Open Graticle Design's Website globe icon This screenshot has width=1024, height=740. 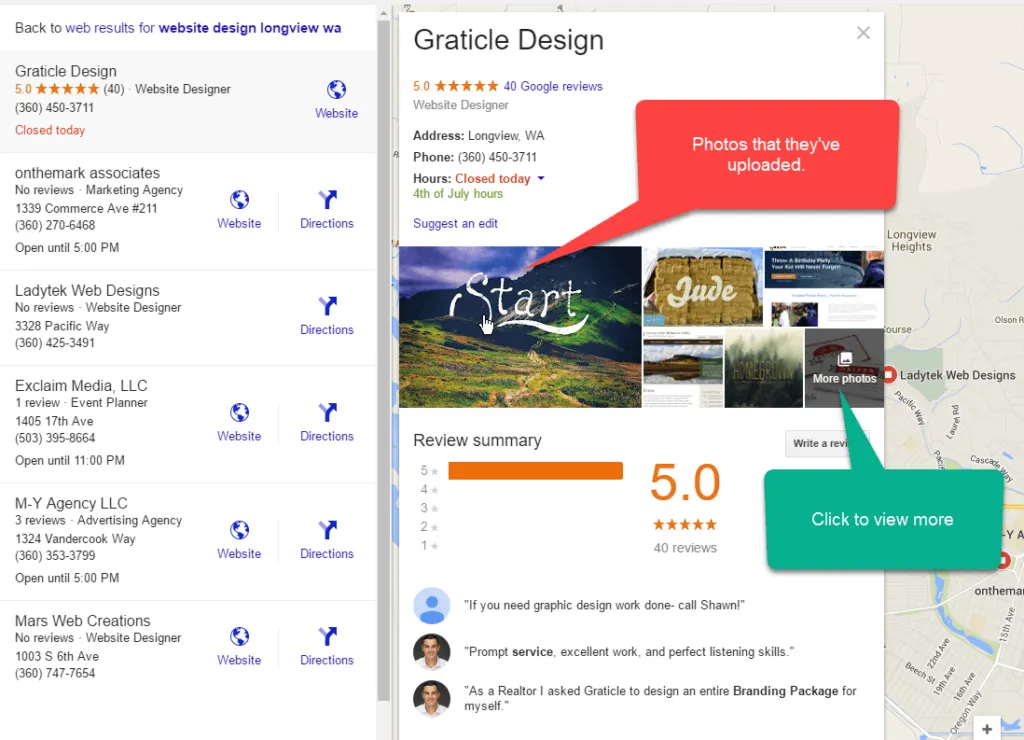(336, 89)
